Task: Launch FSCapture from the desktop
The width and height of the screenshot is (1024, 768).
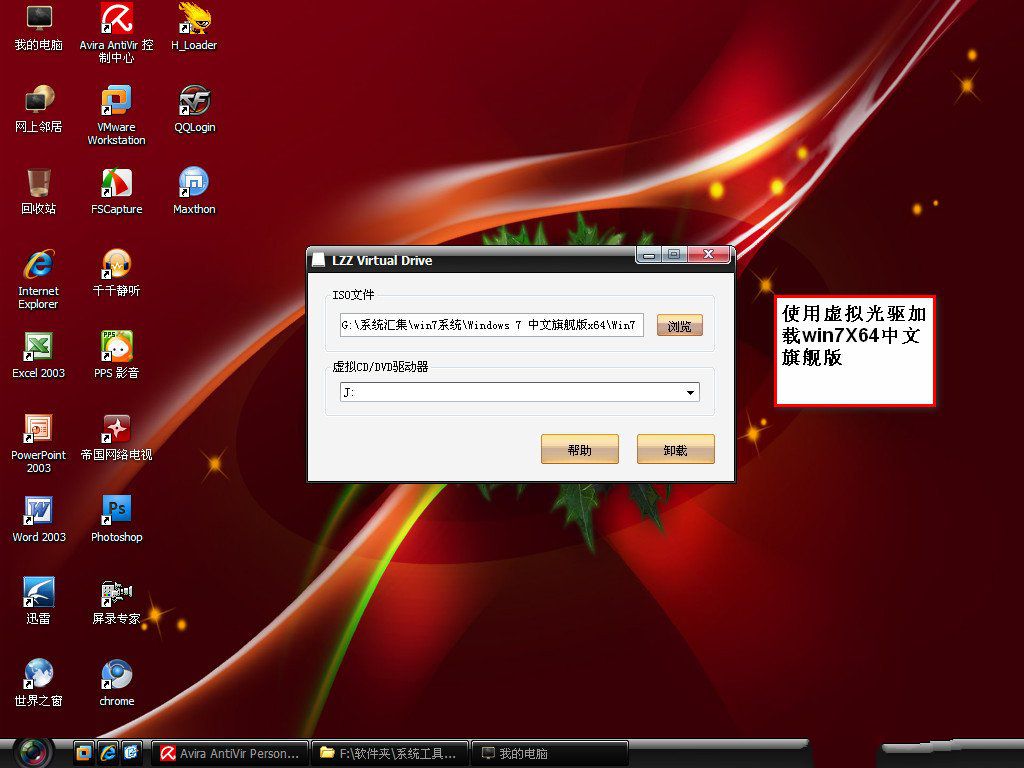Action: (x=116, y=183)
